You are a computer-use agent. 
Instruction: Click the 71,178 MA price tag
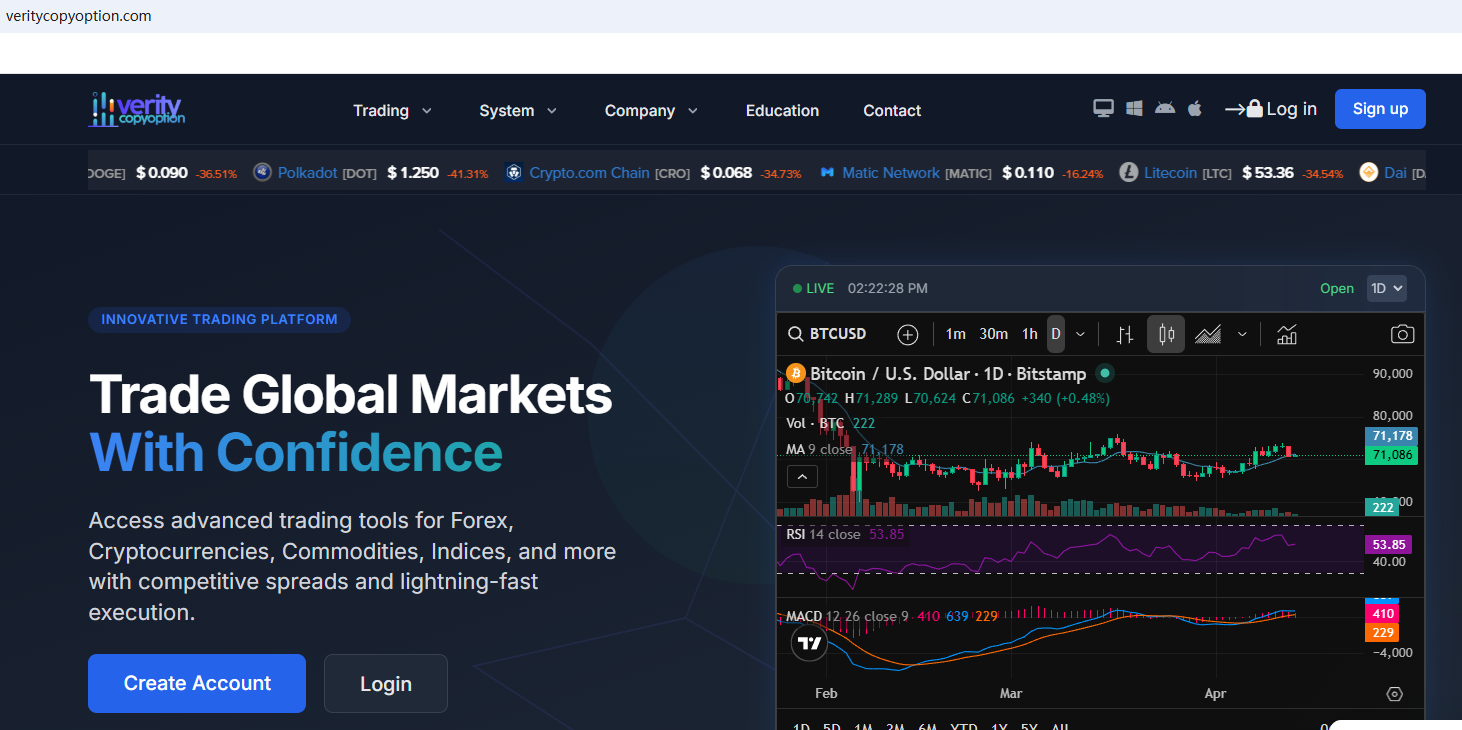click(1391, 436)
